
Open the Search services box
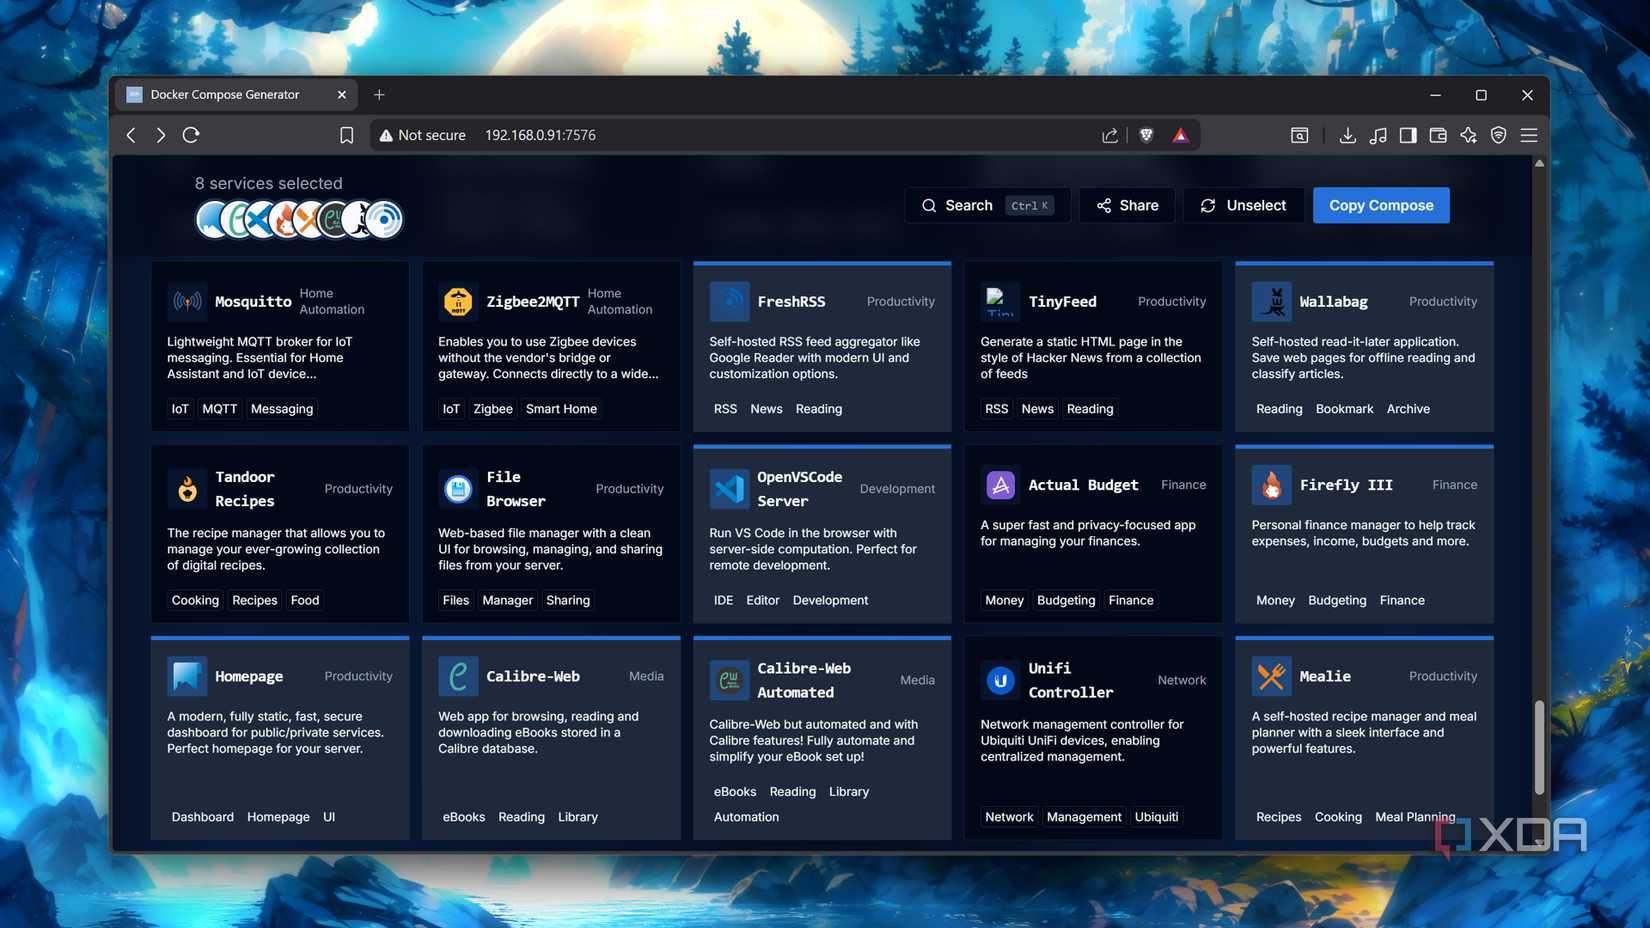coord(987,205)
